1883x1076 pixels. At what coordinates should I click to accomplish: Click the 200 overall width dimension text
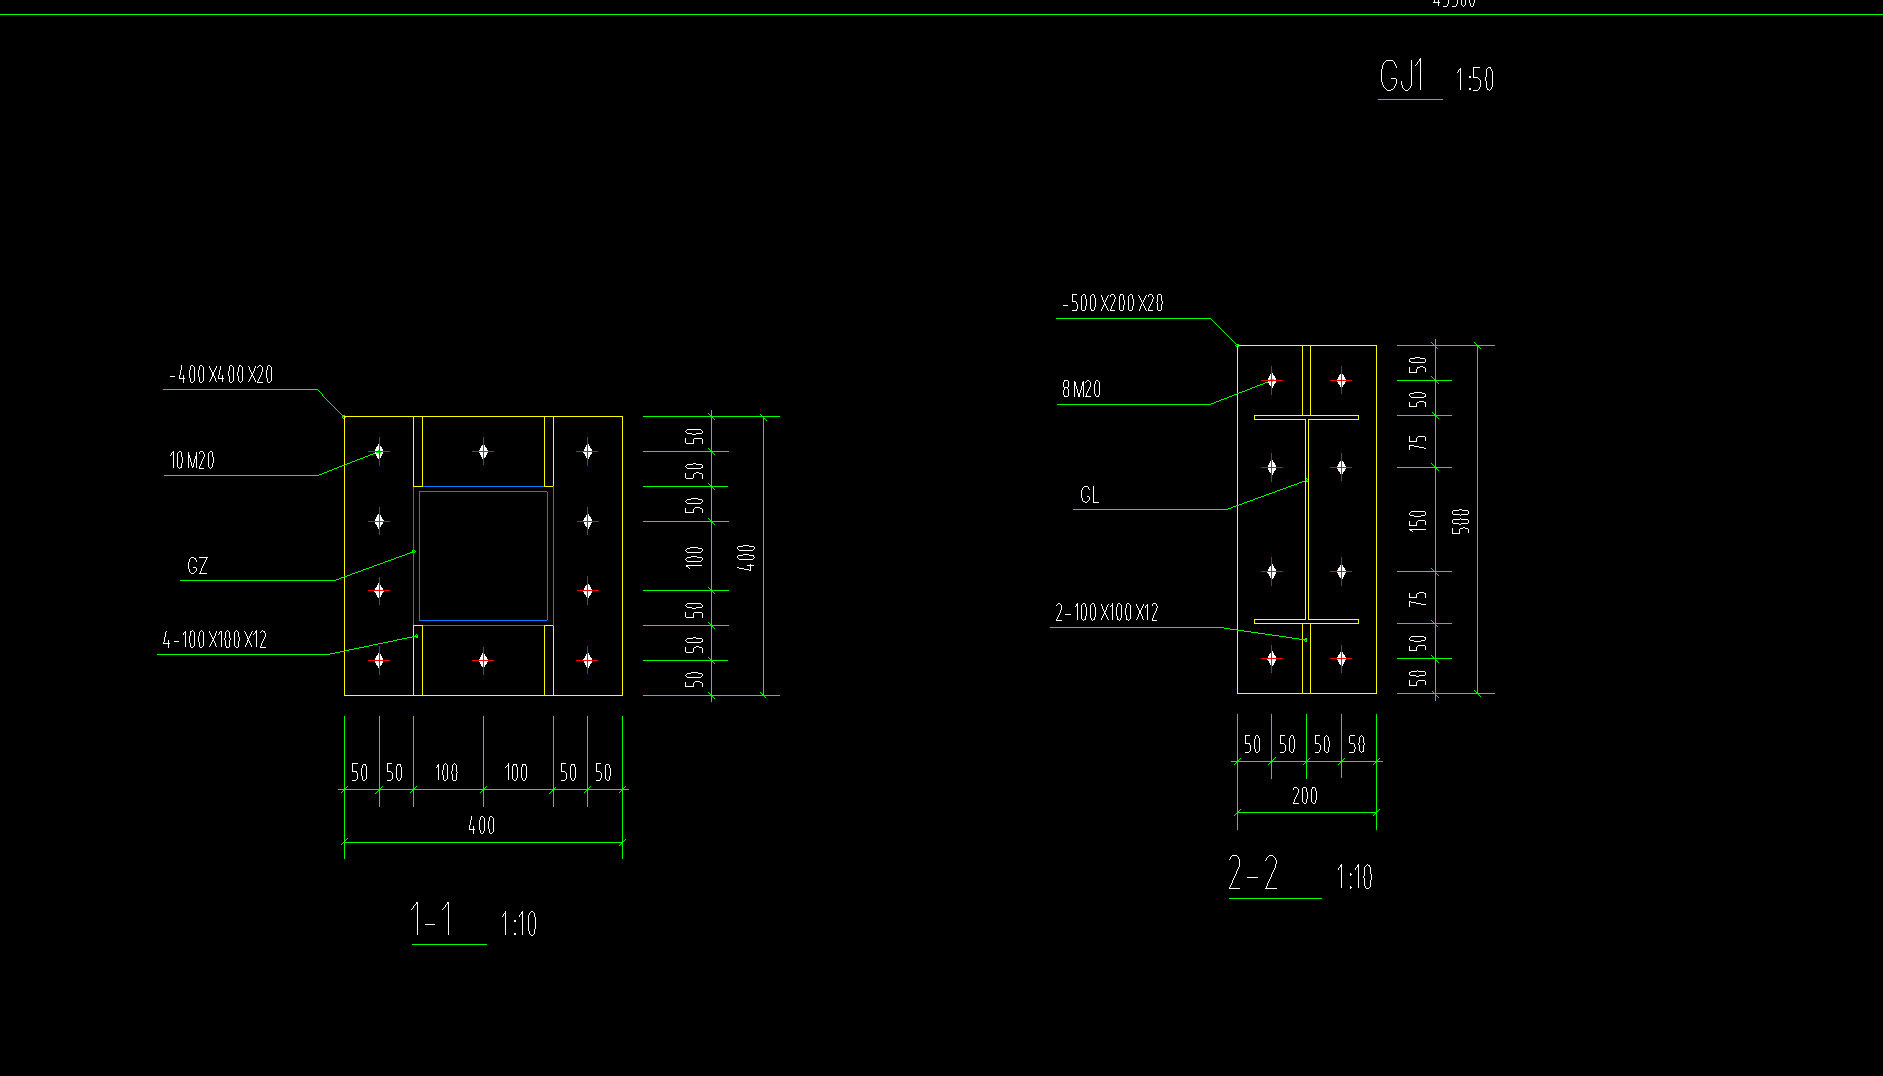1305,796
